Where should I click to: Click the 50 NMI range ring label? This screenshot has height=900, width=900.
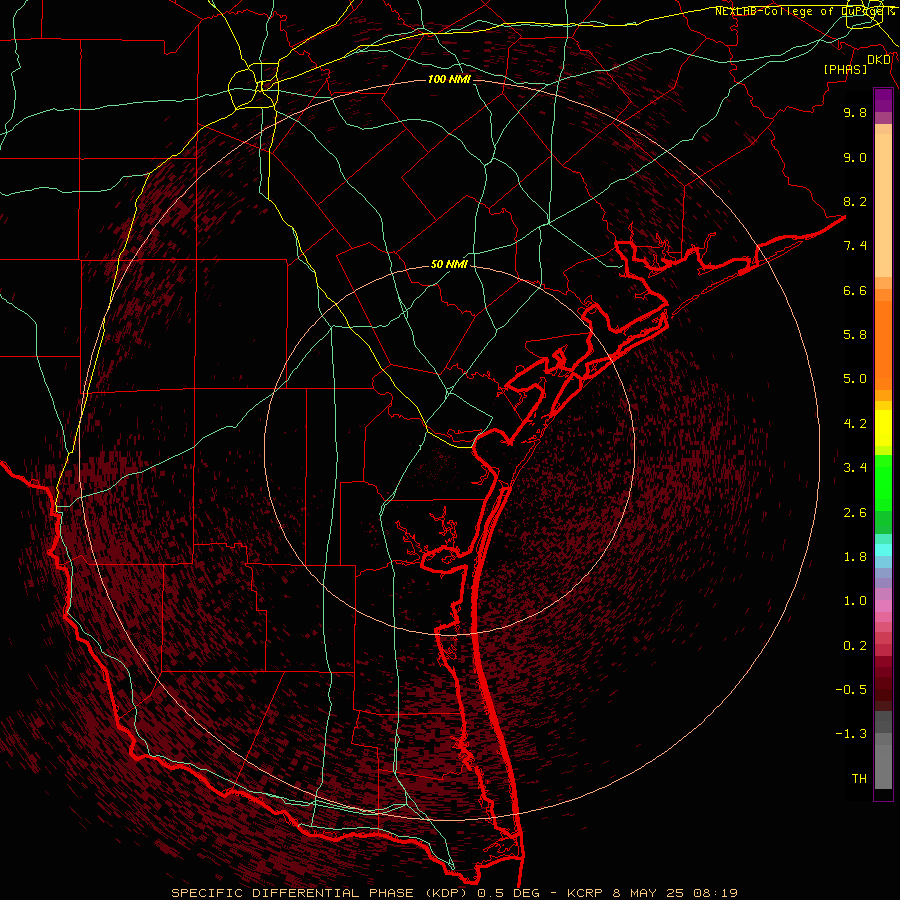click(x=449, y=265)
